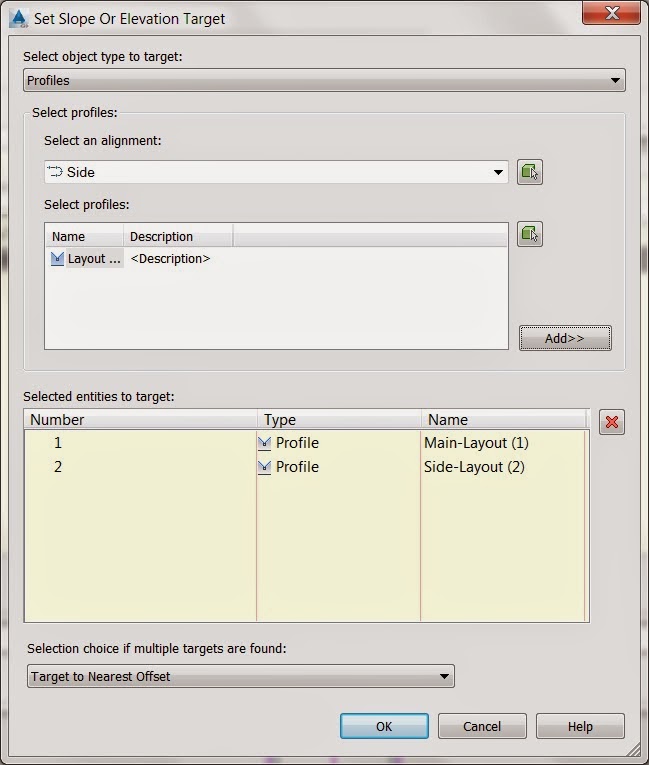
Task: Click Profile type text in row 2
Action: [x=297, y=467]
